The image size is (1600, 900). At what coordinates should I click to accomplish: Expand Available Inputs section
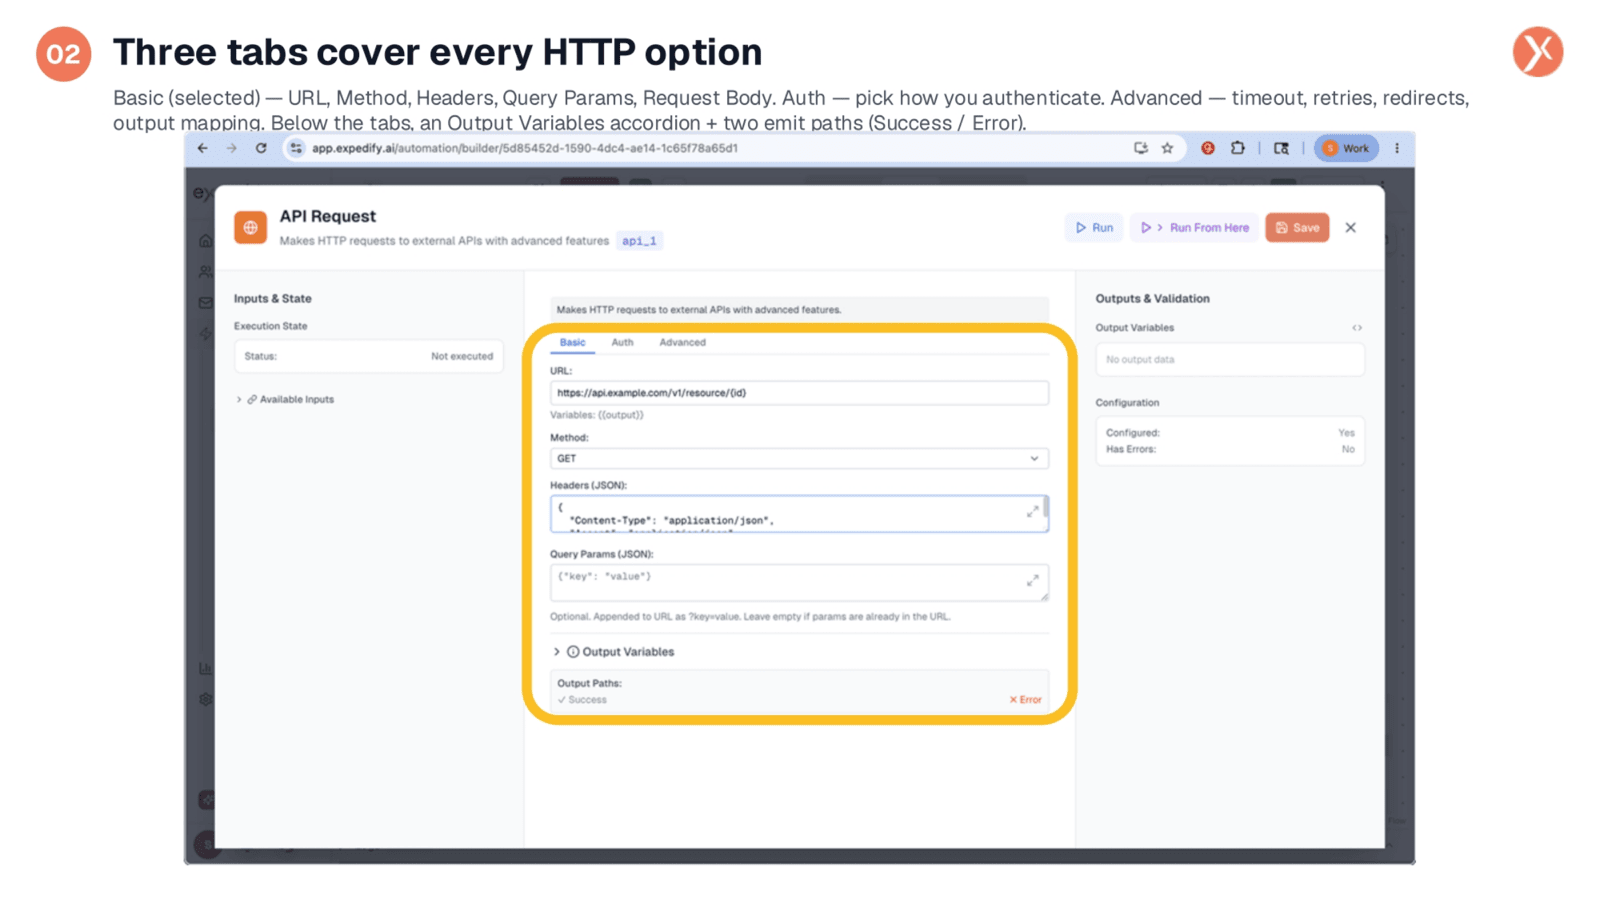click(x=285, y=400)
